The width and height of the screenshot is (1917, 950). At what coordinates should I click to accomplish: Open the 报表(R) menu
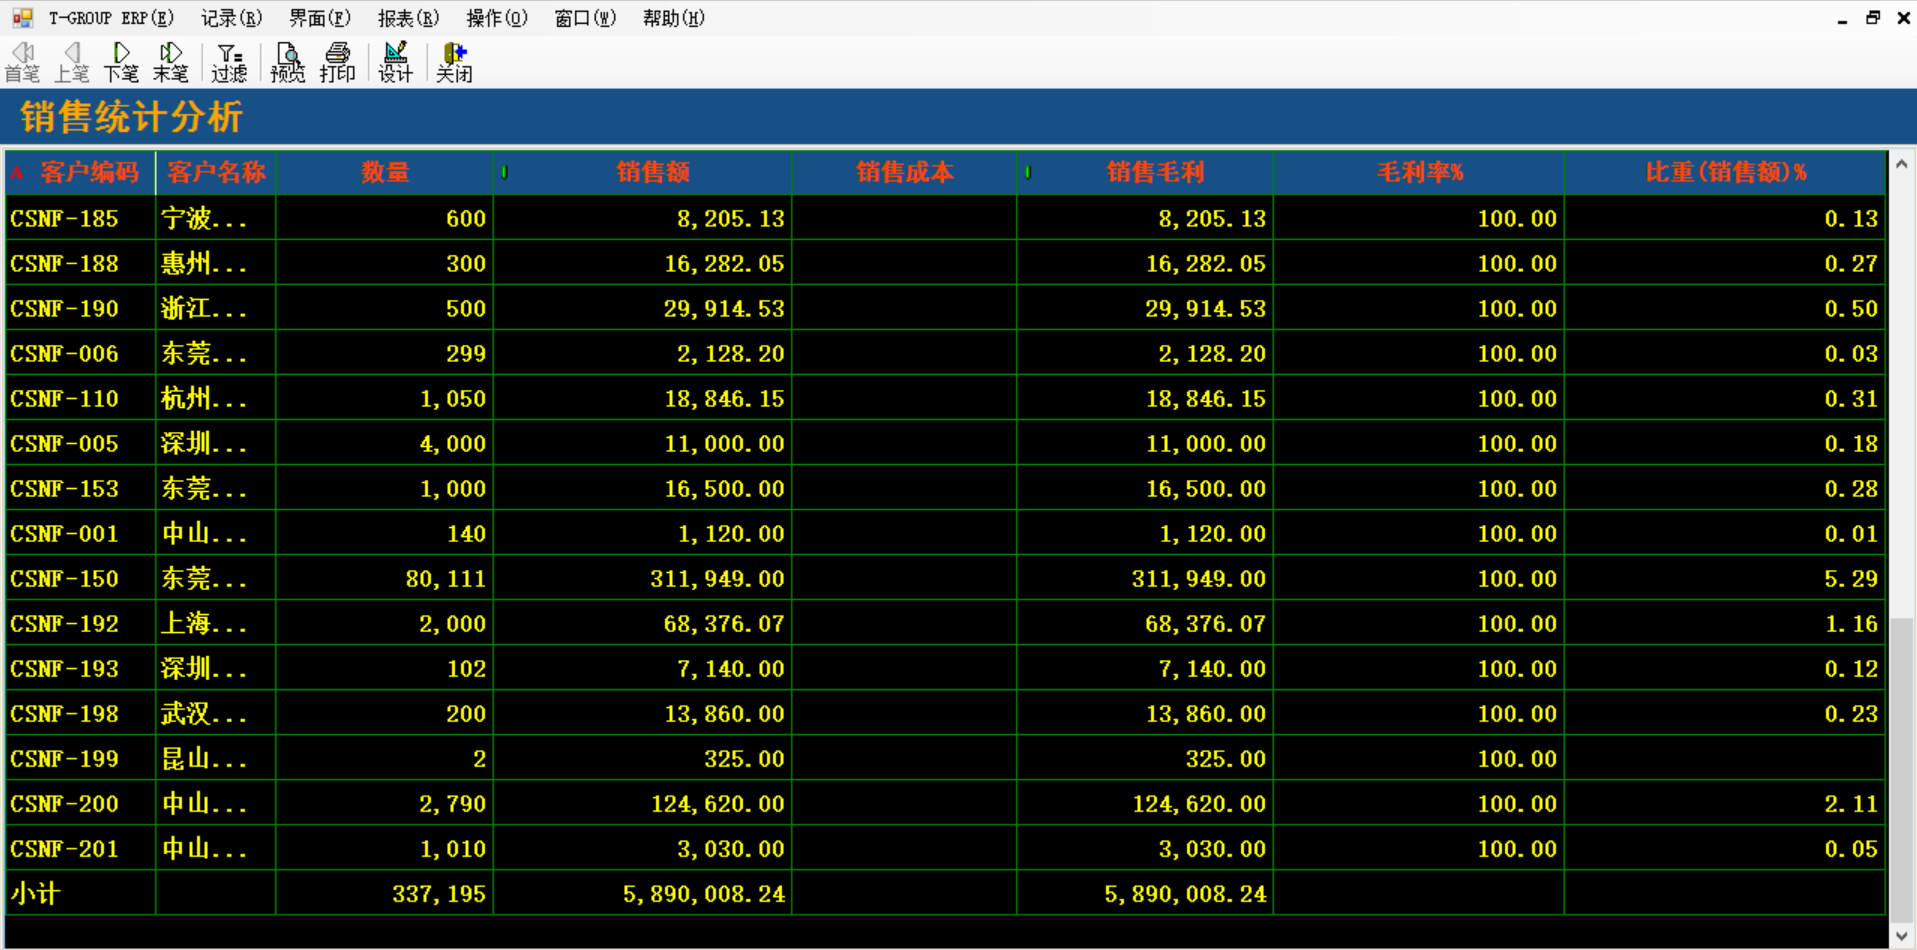point(408,18)
